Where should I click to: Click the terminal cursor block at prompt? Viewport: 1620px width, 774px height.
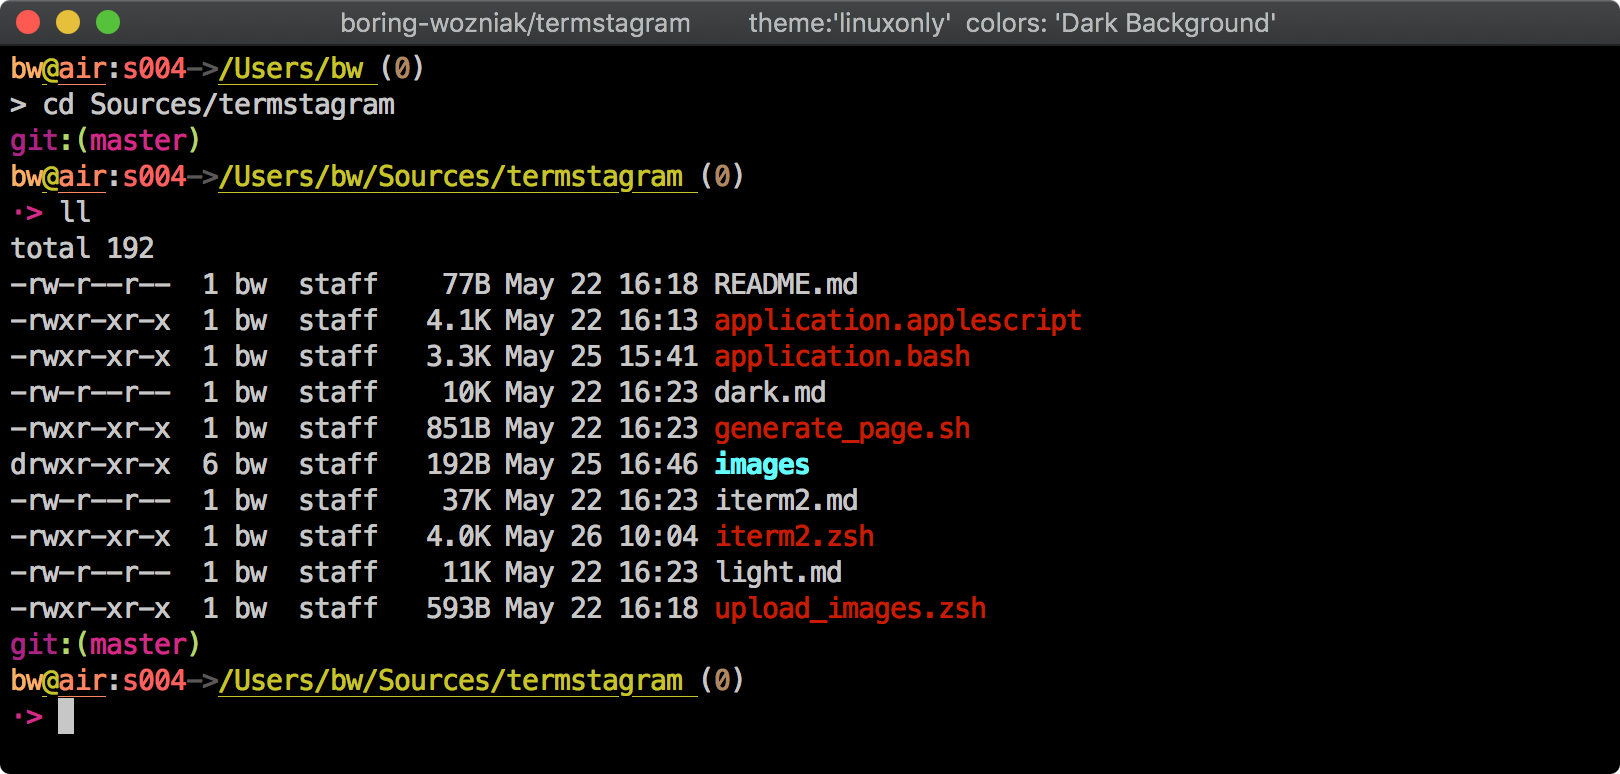point(66,716)
